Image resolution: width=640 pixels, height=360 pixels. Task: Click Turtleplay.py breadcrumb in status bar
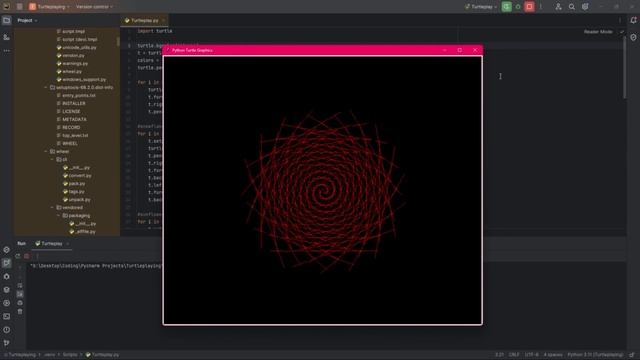(x=102, y=355)
